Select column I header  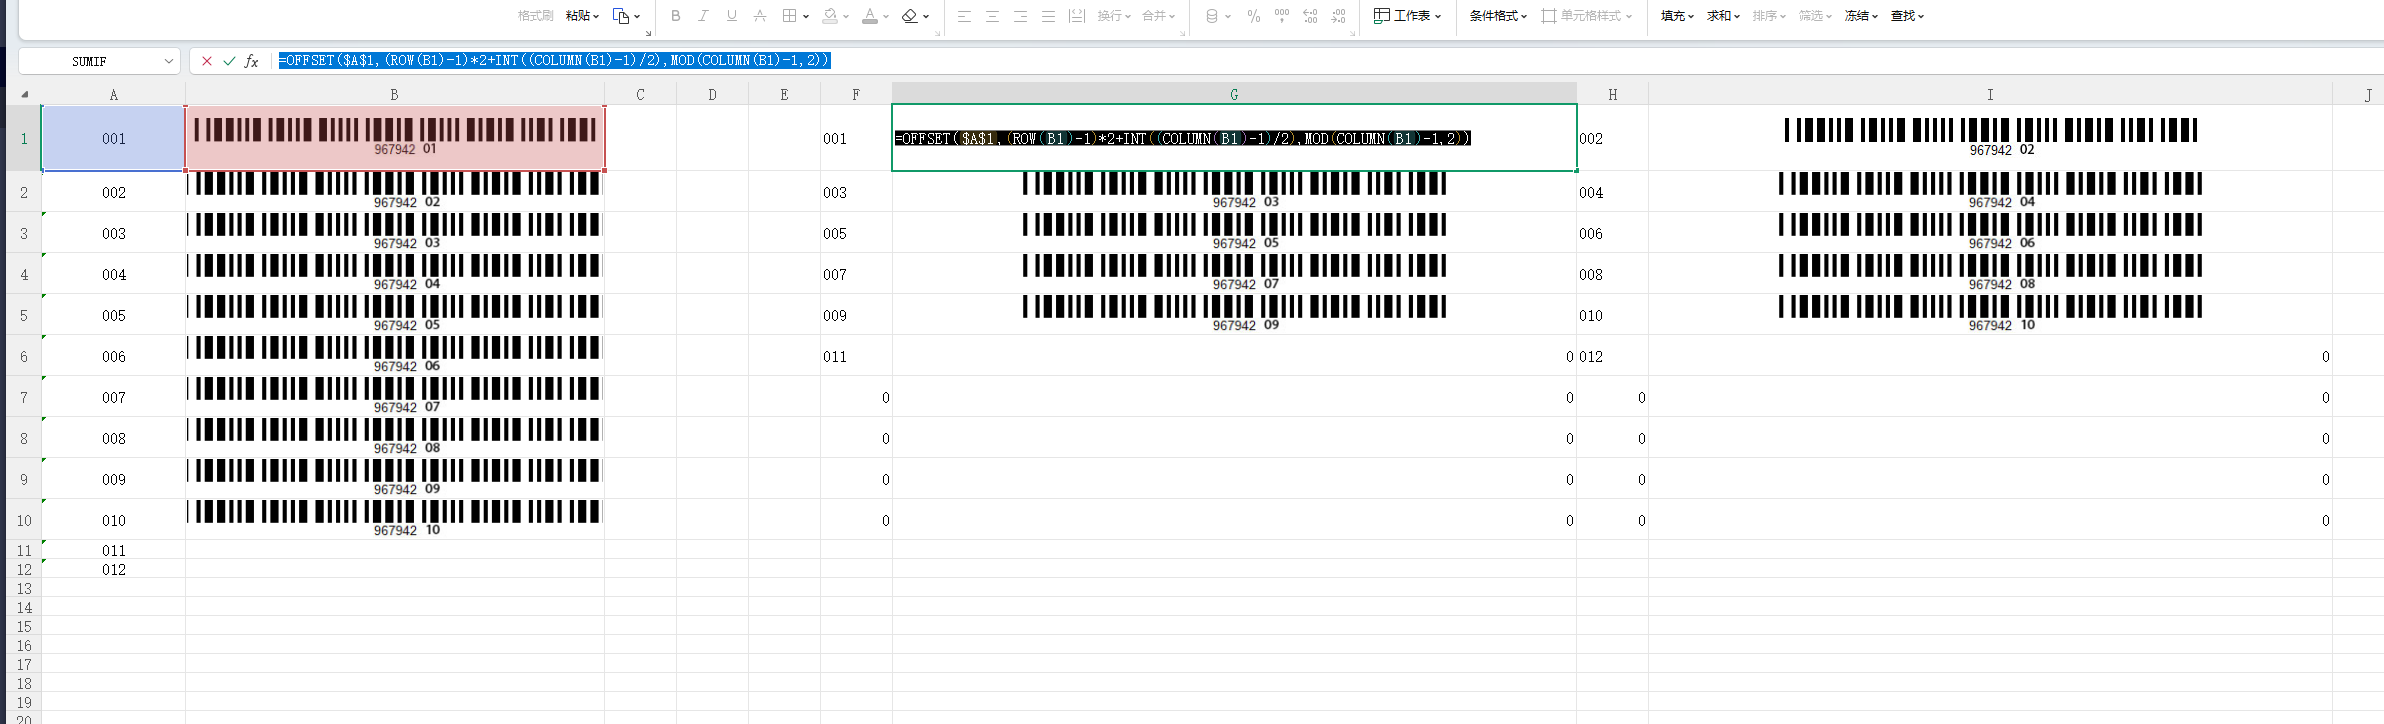click(1990, 95)
